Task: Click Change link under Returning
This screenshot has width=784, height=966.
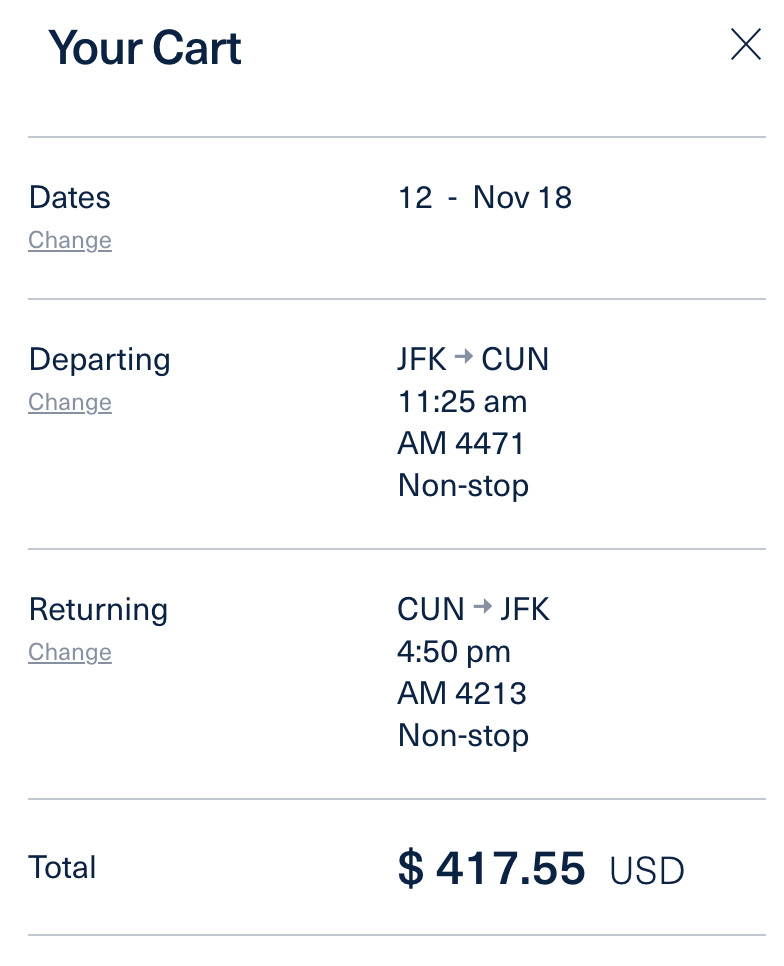Action: coord(70,653)
